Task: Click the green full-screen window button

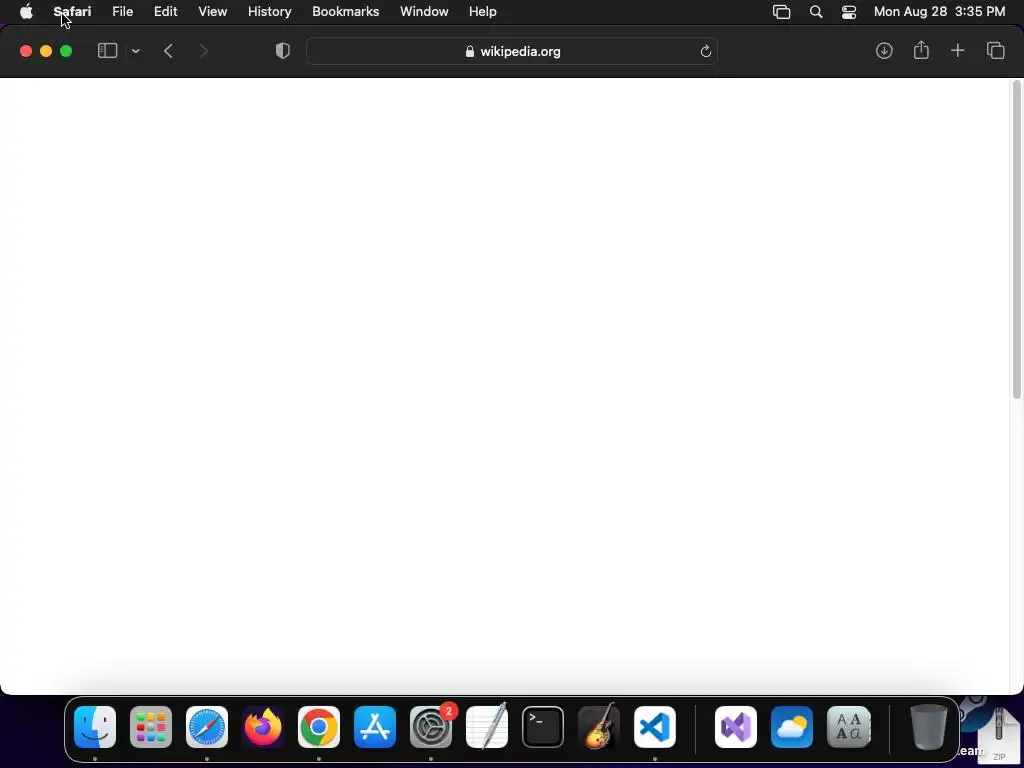Action: pyautogui.click(x=66, y=51)
